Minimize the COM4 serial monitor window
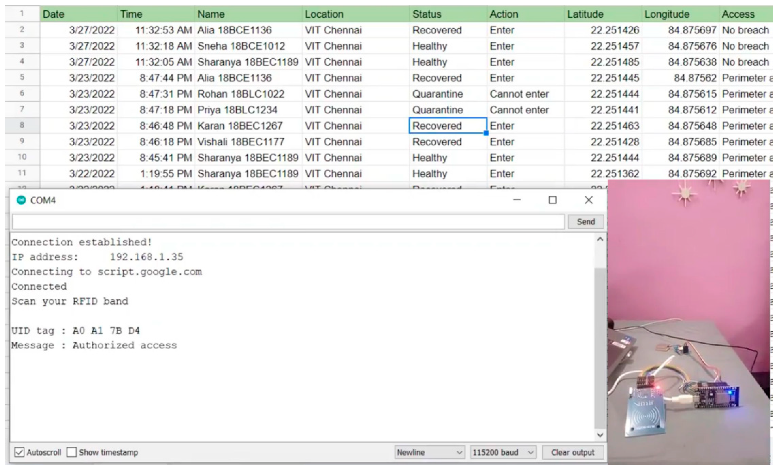778x470 pixels. (516, 200)
